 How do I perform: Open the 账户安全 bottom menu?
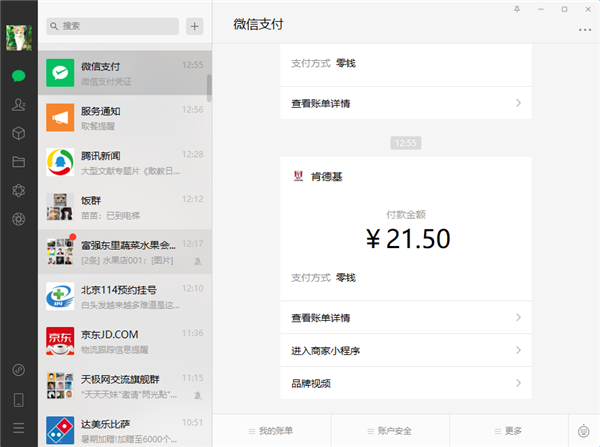390,431
